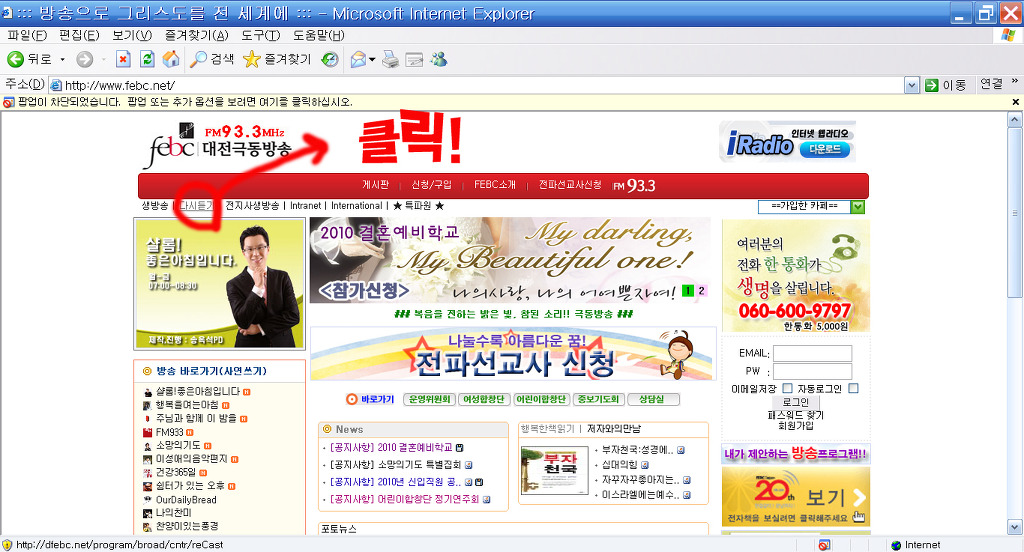Expand the address bar dropdown
Image resolution: width=1024 pixels, height=552 pixels.
[912, 85]
